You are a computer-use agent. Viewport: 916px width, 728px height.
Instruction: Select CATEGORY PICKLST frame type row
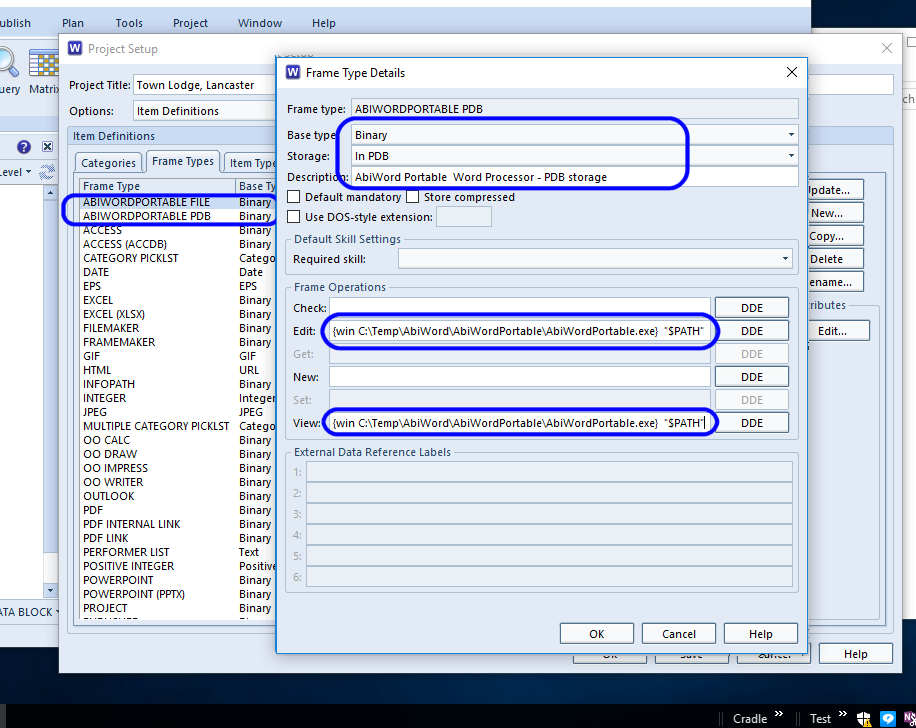pyautogui.click(x=177, y=258)
